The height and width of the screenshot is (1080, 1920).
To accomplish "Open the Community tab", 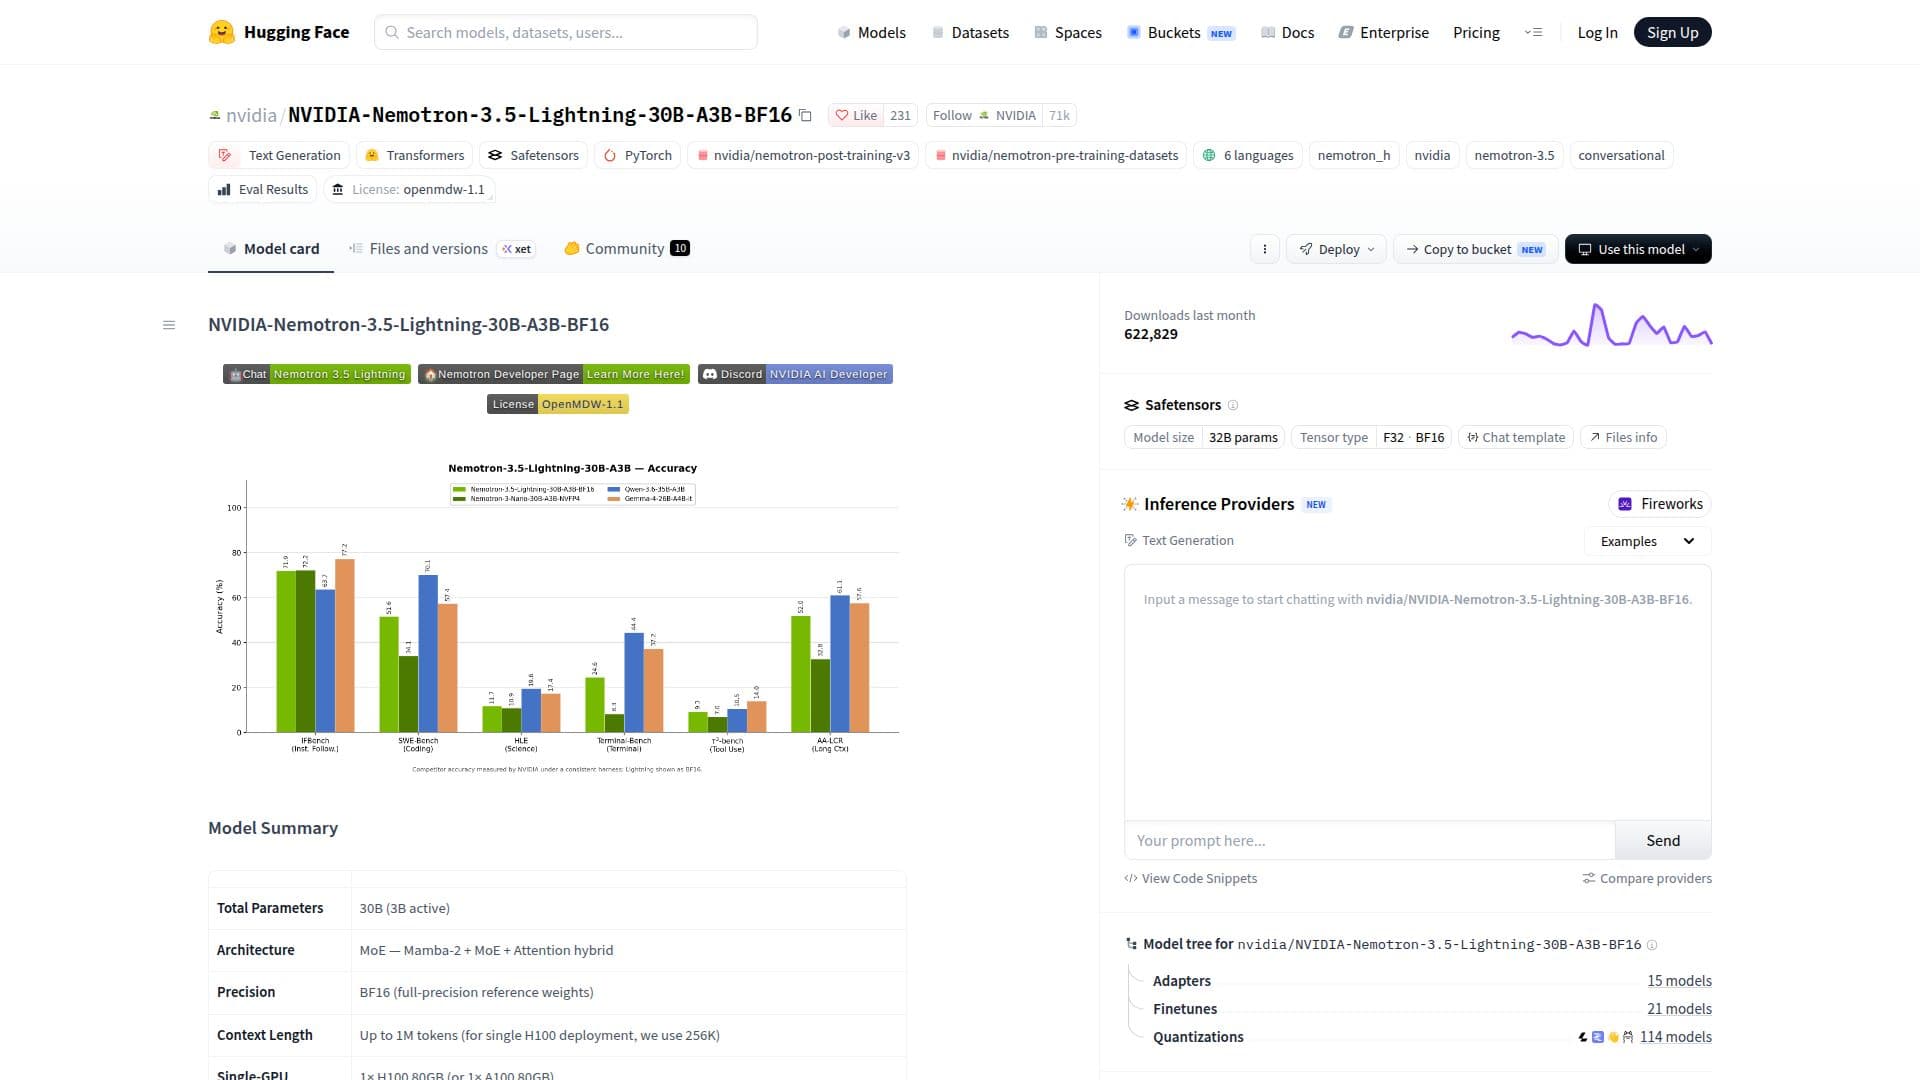I will pyautogui.click(x=627, y=249).
